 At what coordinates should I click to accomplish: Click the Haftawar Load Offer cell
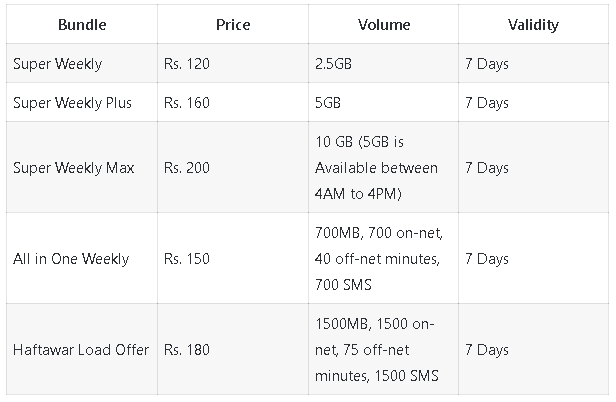tap(81, 350)
